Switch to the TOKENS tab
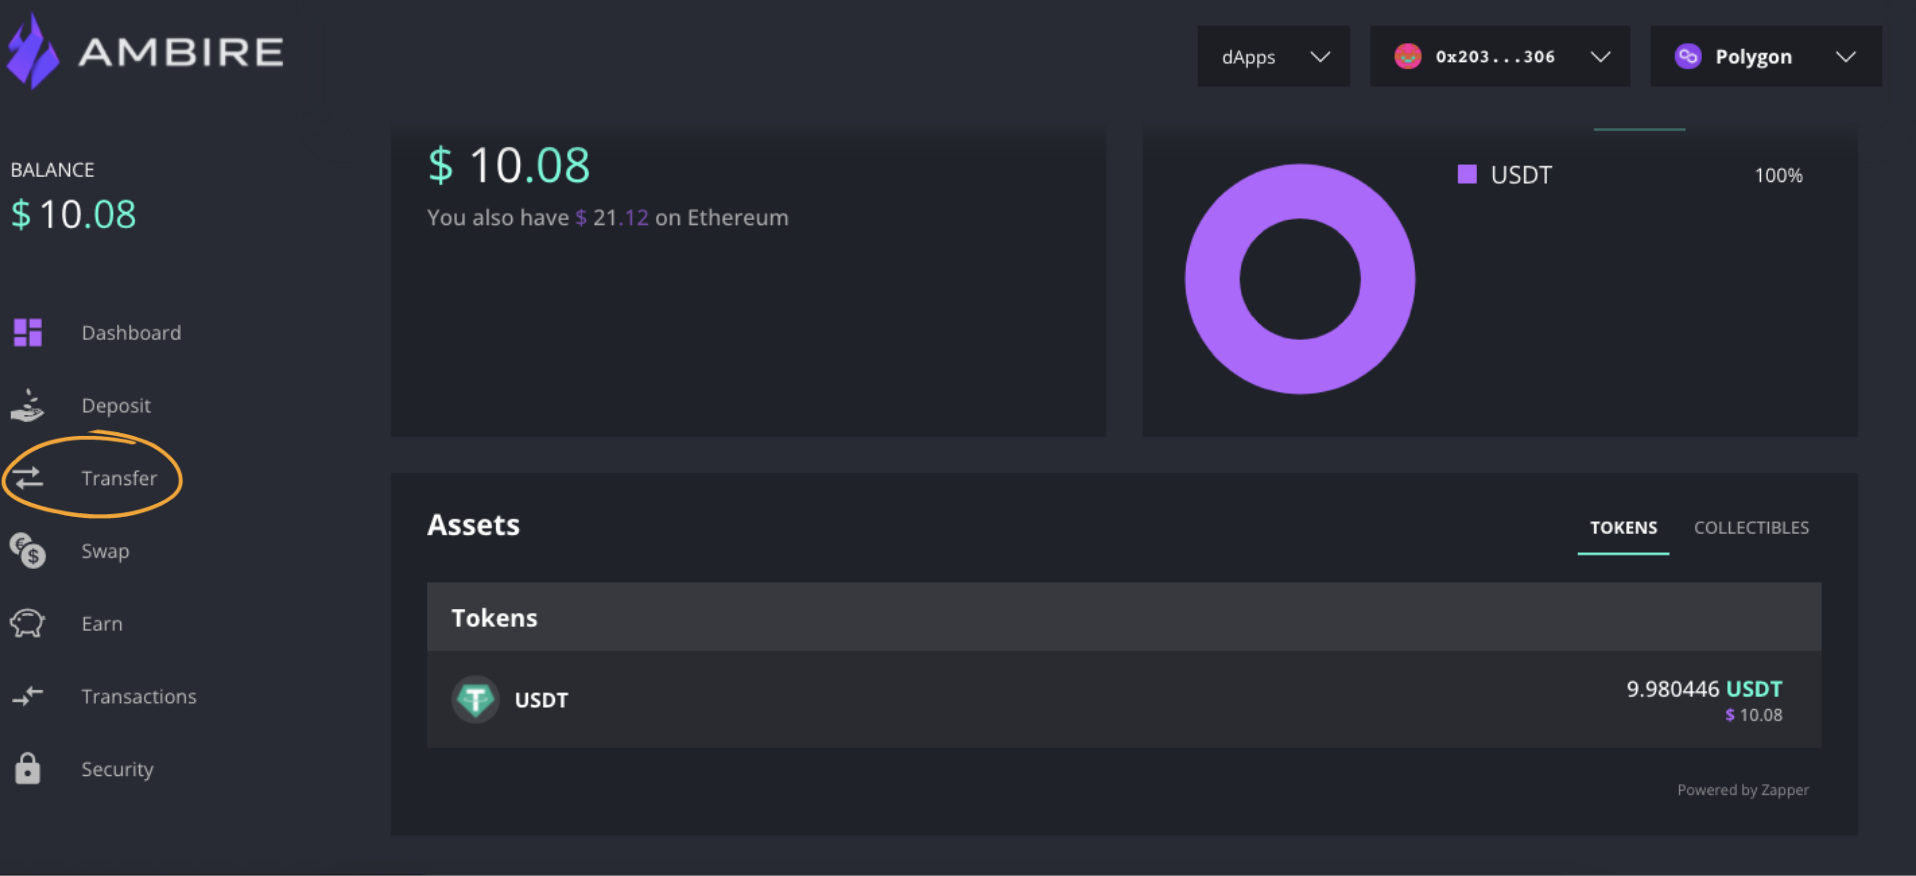Image resolution: width=1916 pixels, height=876 pixels. pos(1623,527)
